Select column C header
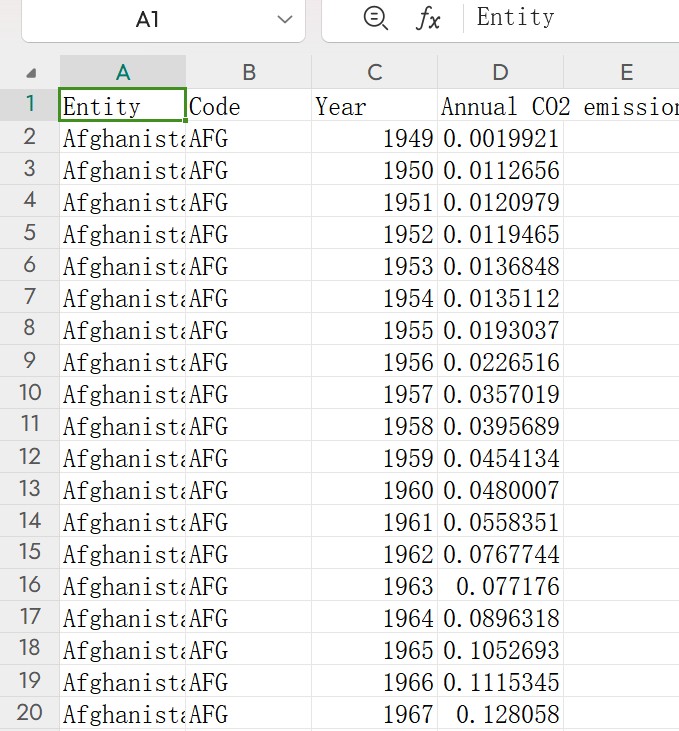This screenshot has width=679, height=731. coord(375,72)
